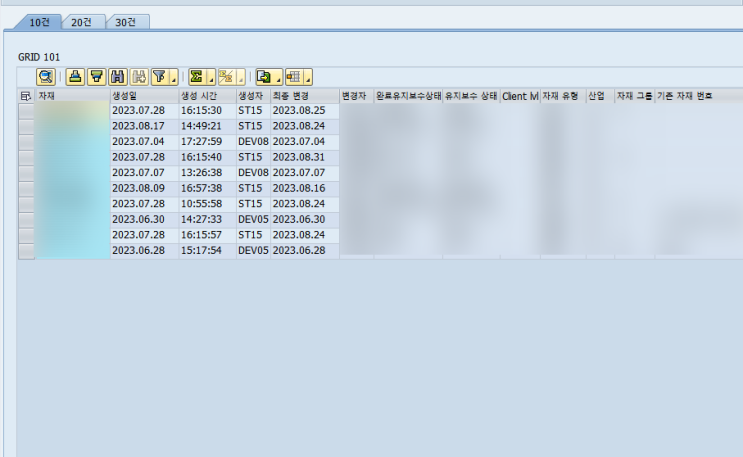Click the Details magnifier icon
The height and width of the screenshot is (457, 743).
click(x=46, y=77)
